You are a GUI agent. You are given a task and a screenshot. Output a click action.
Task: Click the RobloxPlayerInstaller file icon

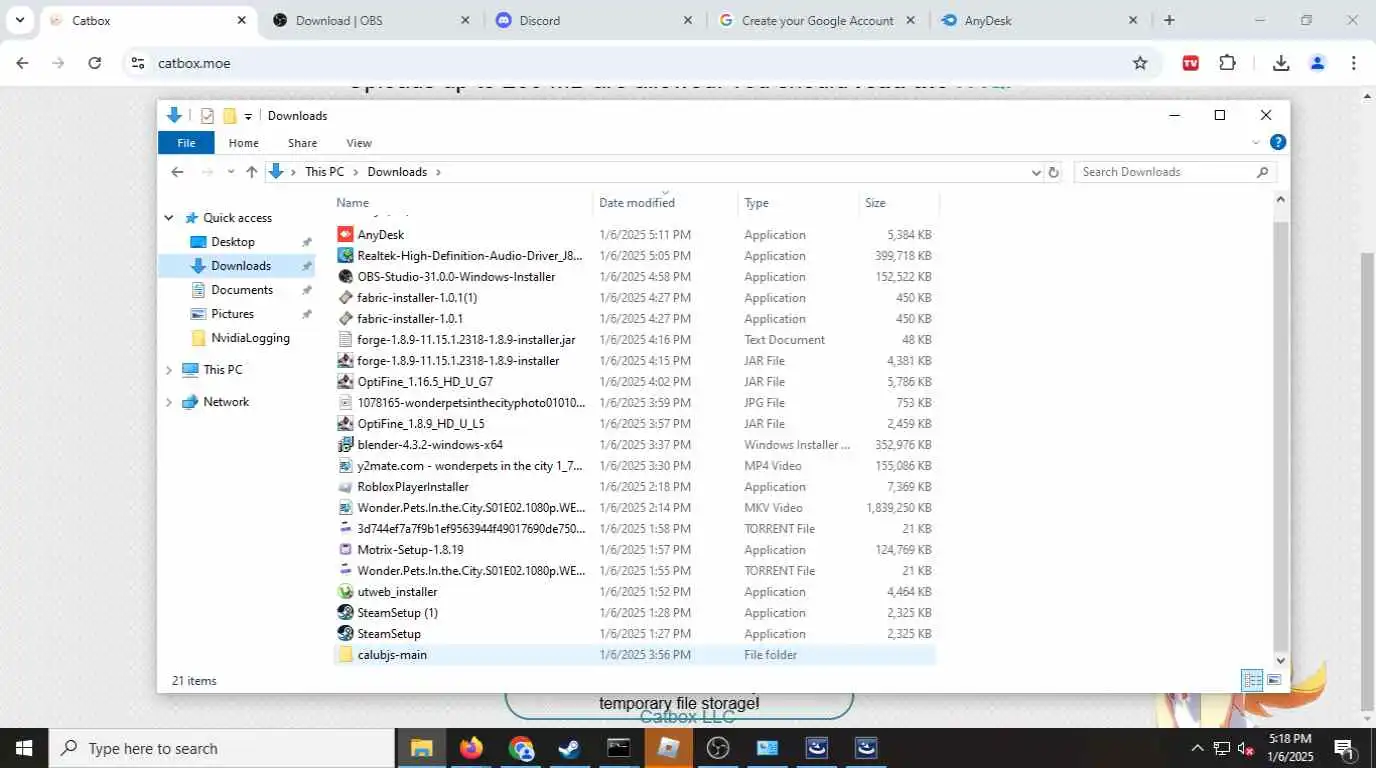click(345, 486)
